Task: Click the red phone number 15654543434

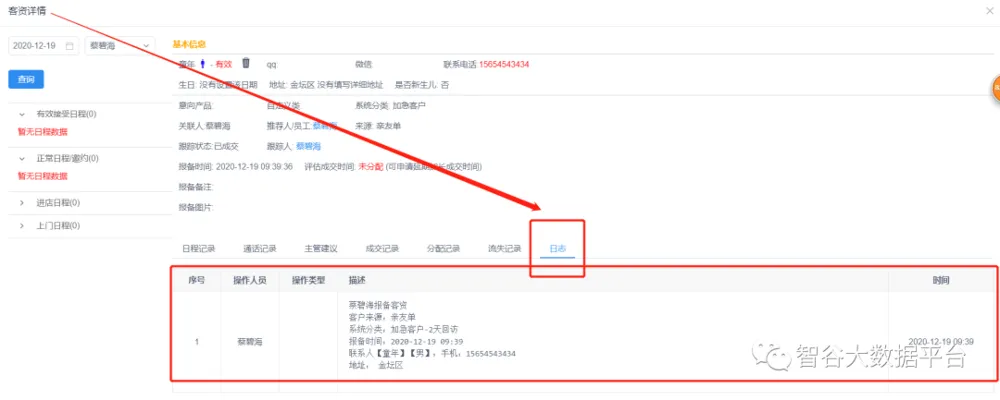Action: click(x=504, y=64)
